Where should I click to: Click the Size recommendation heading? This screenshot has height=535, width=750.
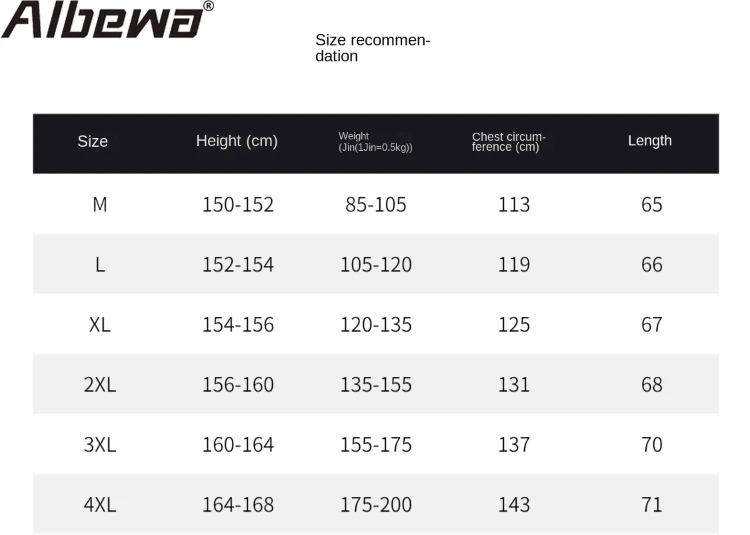point(371,48)
